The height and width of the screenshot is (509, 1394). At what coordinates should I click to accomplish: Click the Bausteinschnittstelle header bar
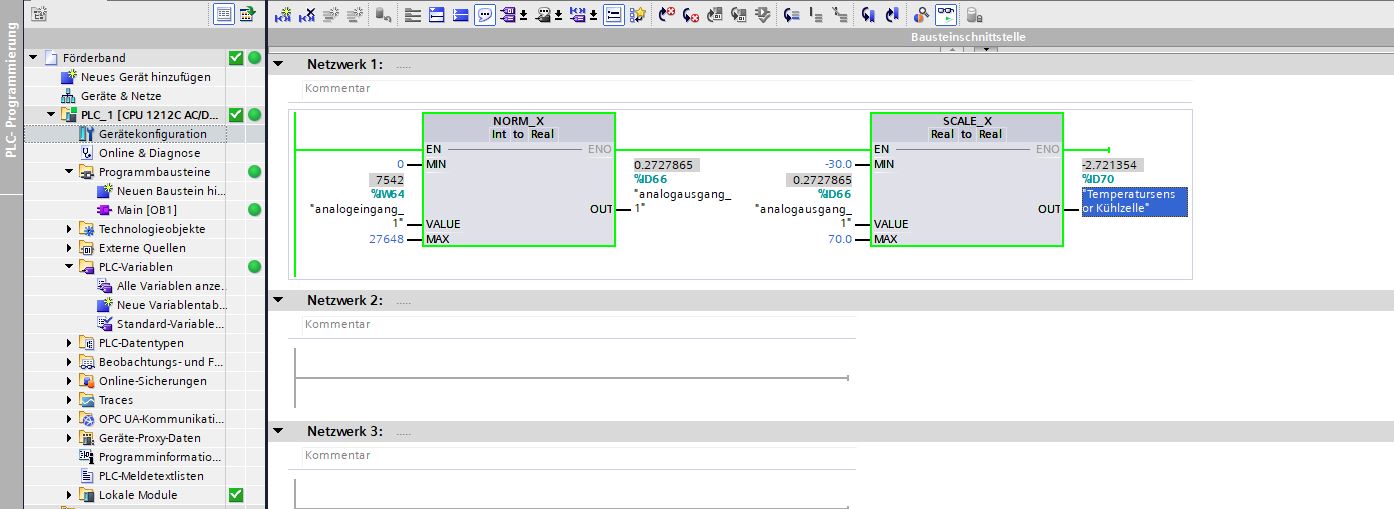[967, 37]
